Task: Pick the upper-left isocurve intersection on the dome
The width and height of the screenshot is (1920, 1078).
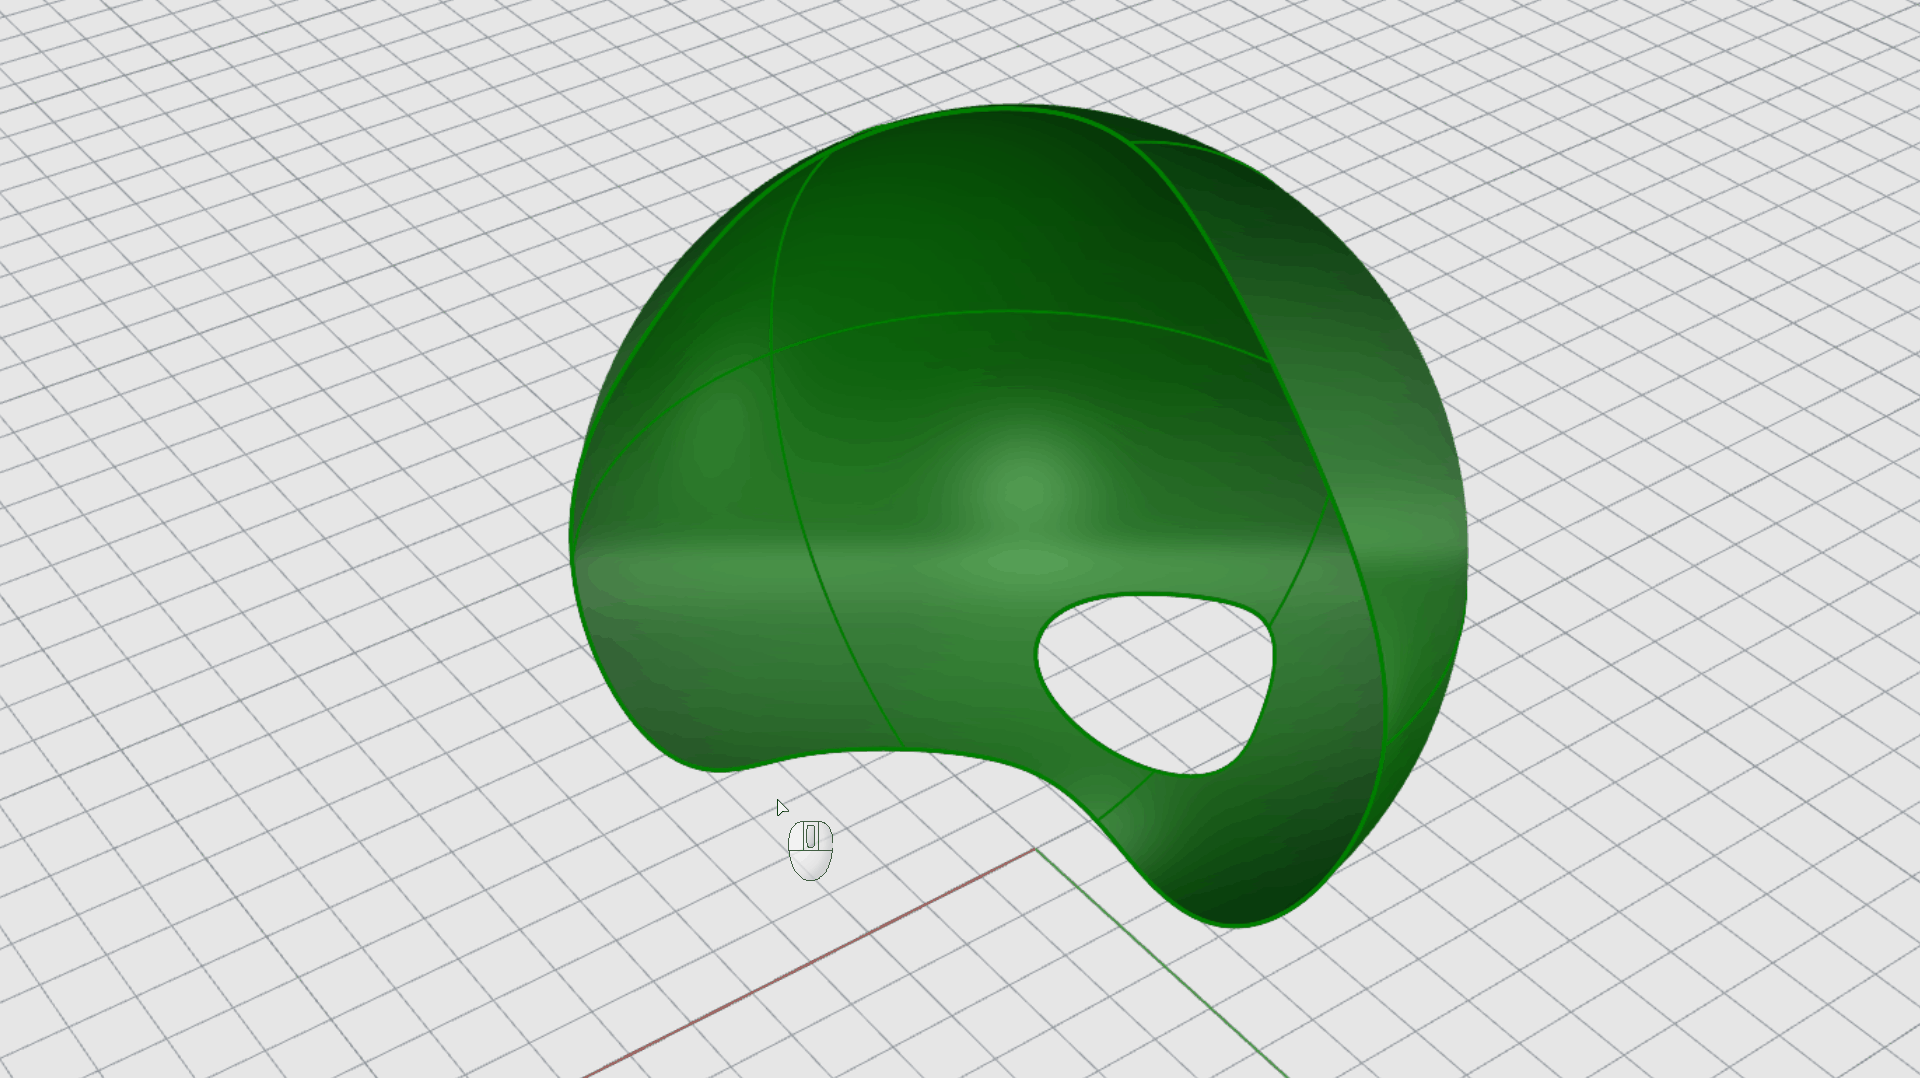Action: click(x=772, y=351)
